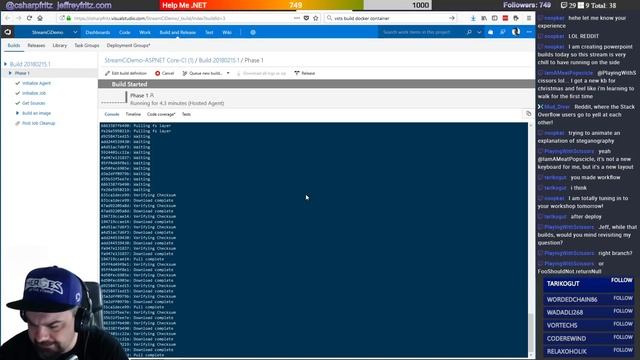The image size is (640, 360).
Task: Open the settings gear in VSTS header
Action: tap(253, 32)
